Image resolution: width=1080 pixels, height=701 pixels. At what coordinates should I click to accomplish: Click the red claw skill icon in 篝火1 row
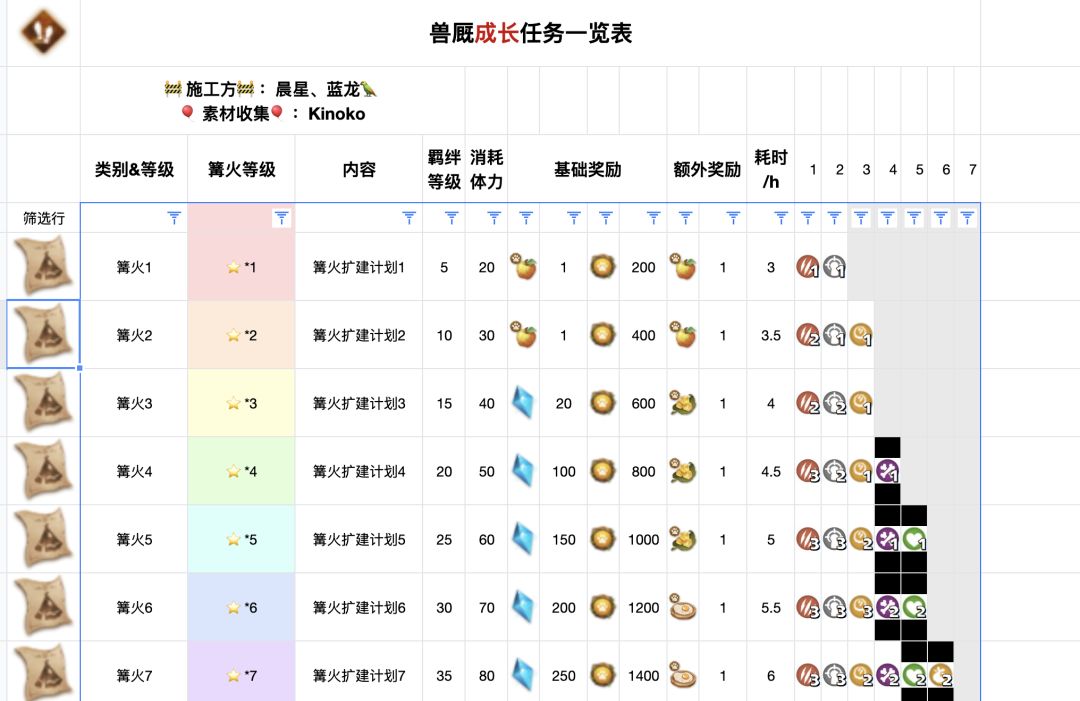[x=807, y=266]
